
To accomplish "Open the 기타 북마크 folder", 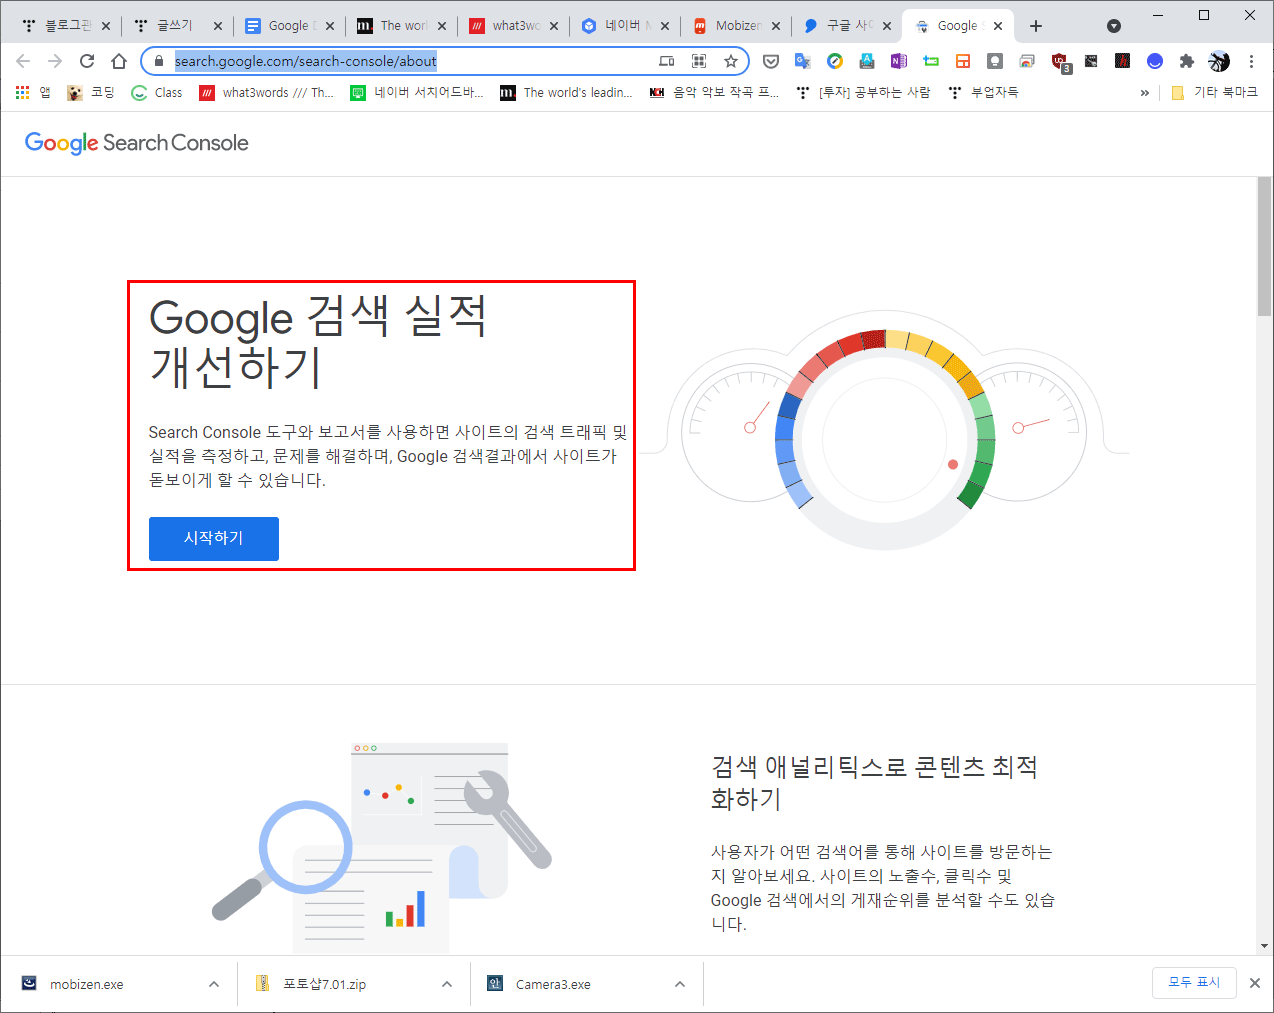I will tap(1214, 92).
